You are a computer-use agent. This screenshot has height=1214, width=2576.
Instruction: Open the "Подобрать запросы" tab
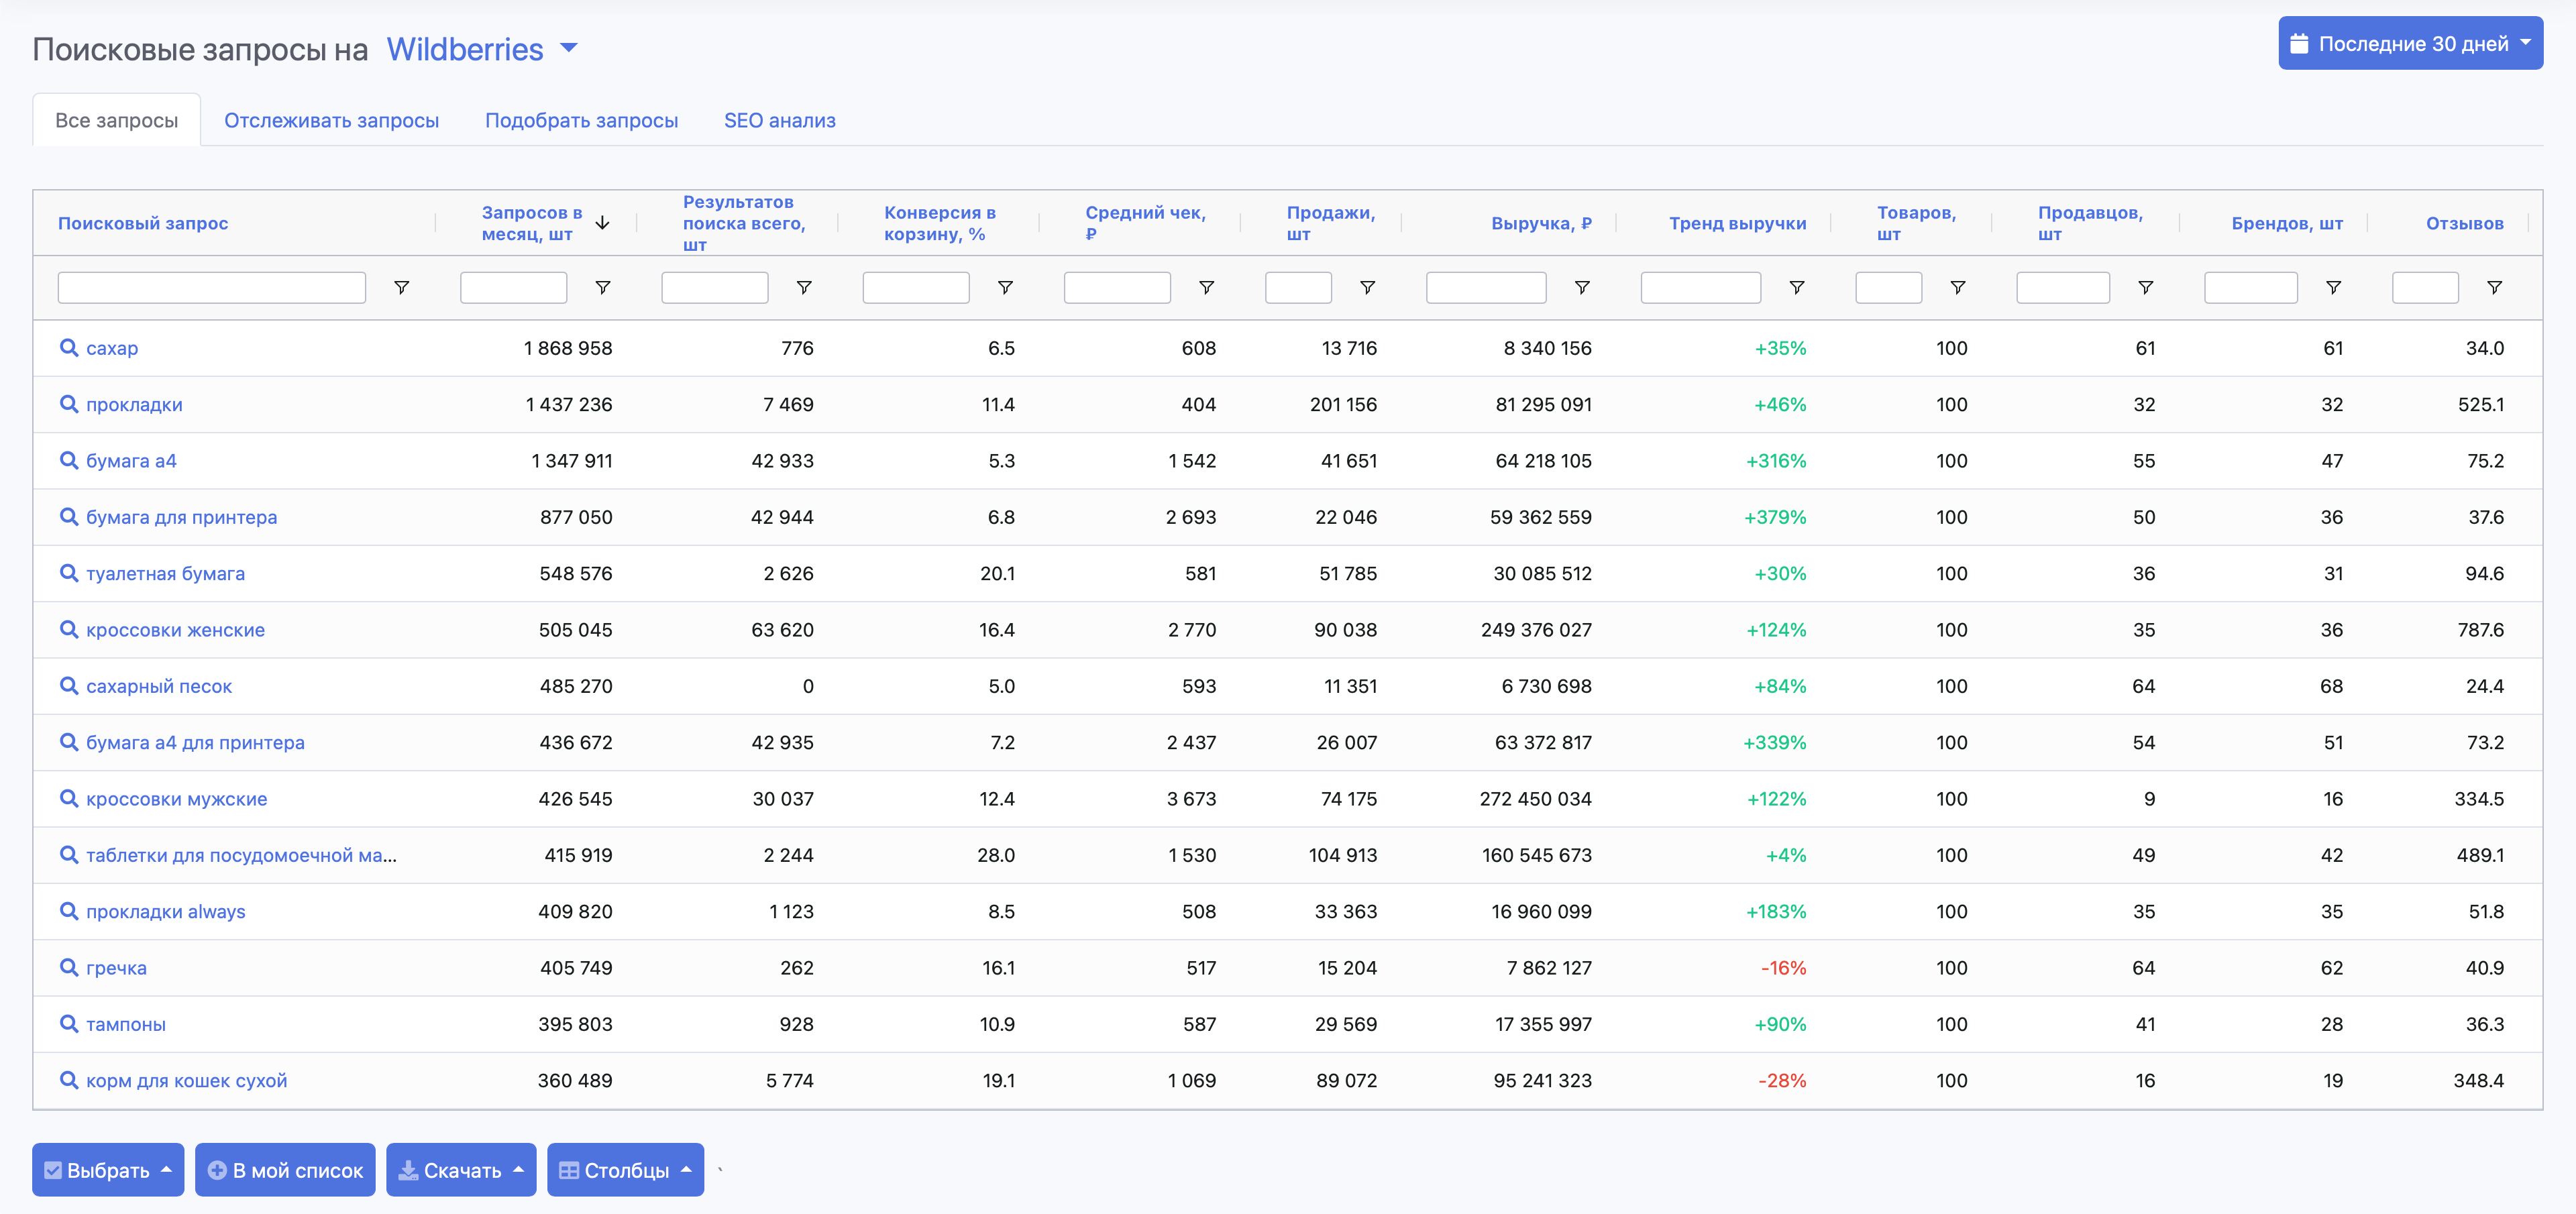581,120
